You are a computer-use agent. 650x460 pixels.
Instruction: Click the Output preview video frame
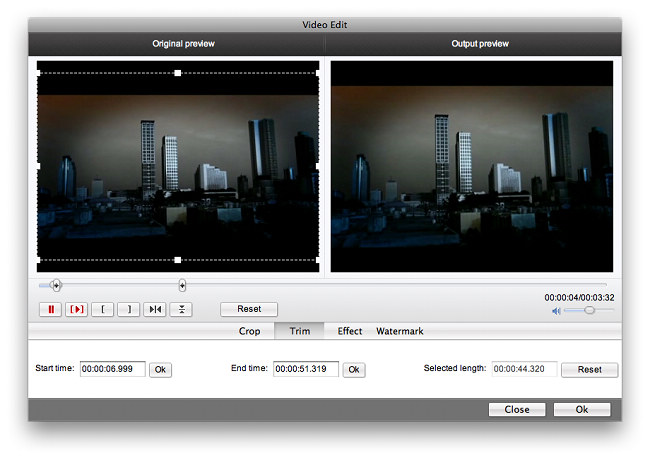(x=472, y=166)
